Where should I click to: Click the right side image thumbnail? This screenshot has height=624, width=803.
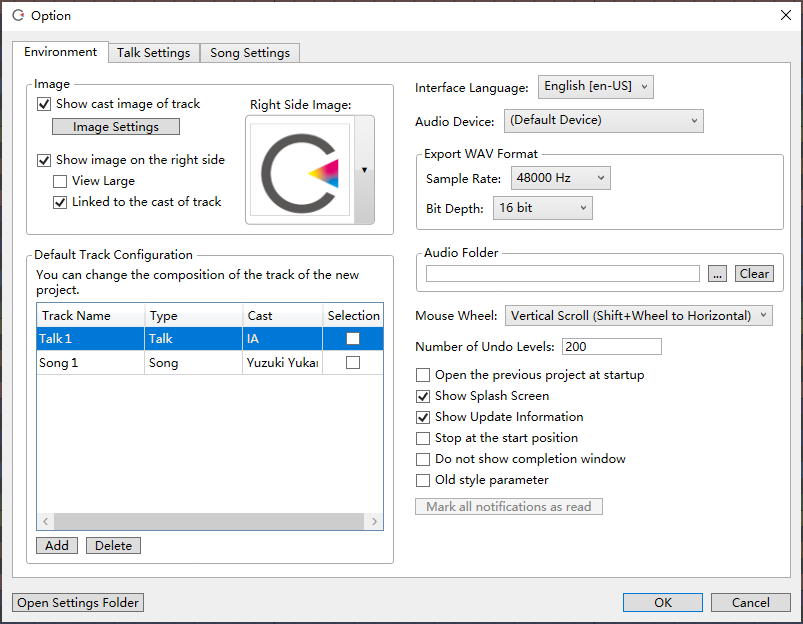pos(300,170)
